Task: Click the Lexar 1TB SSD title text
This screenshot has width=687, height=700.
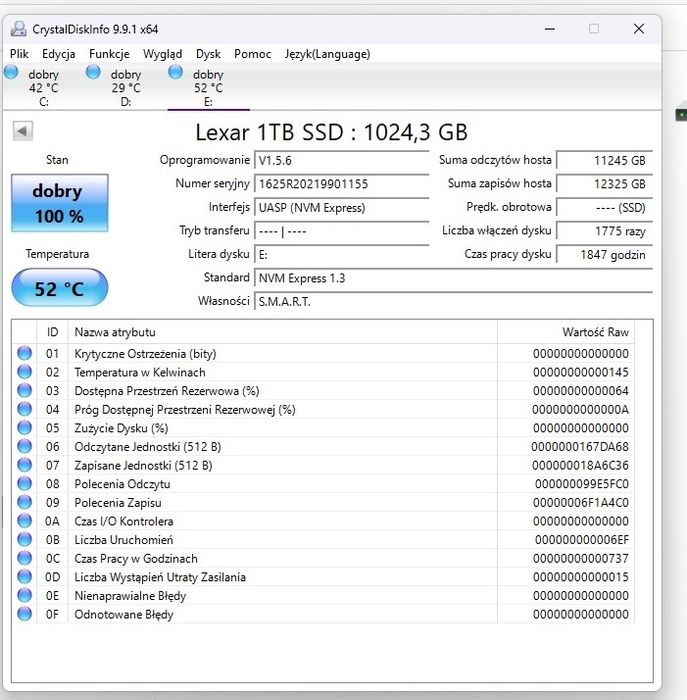Action: 331,132
